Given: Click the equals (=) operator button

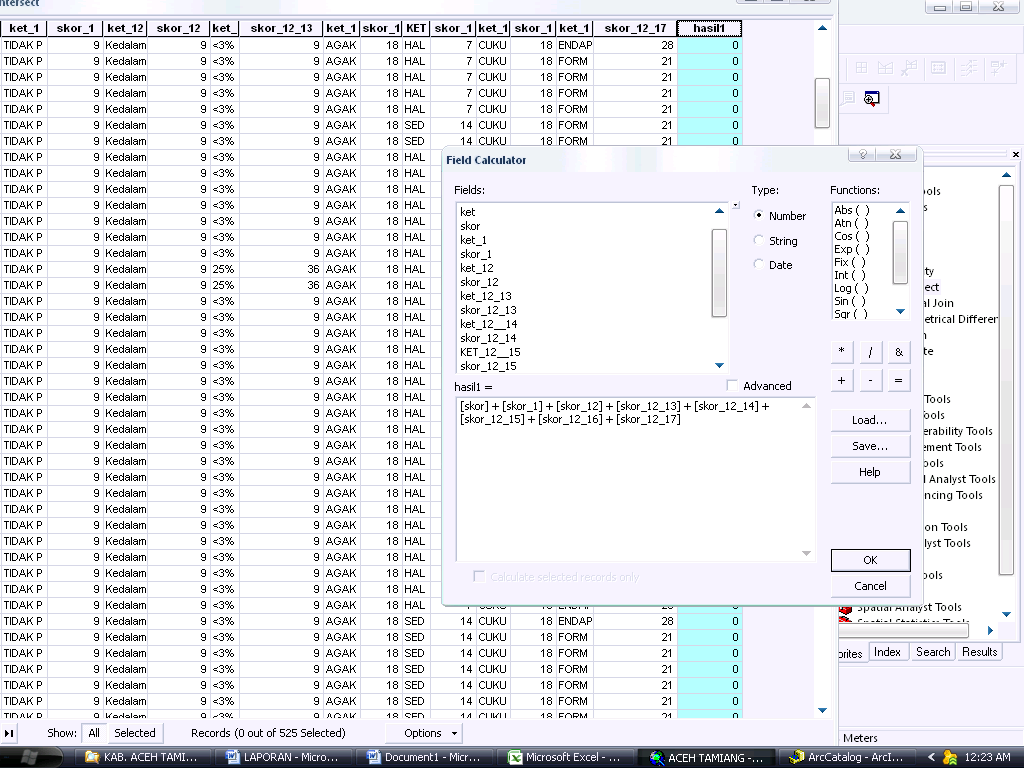Looking at the screenshot, I should click(898, 380).
